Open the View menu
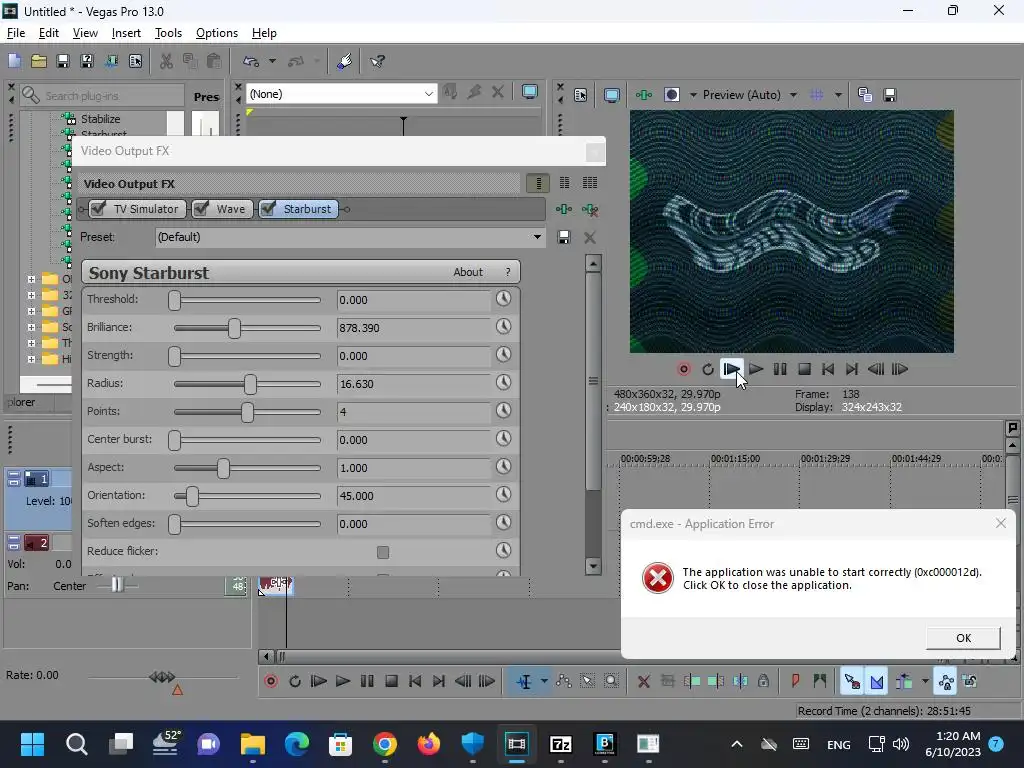The image size is (1024, 768). click(85, 33)
